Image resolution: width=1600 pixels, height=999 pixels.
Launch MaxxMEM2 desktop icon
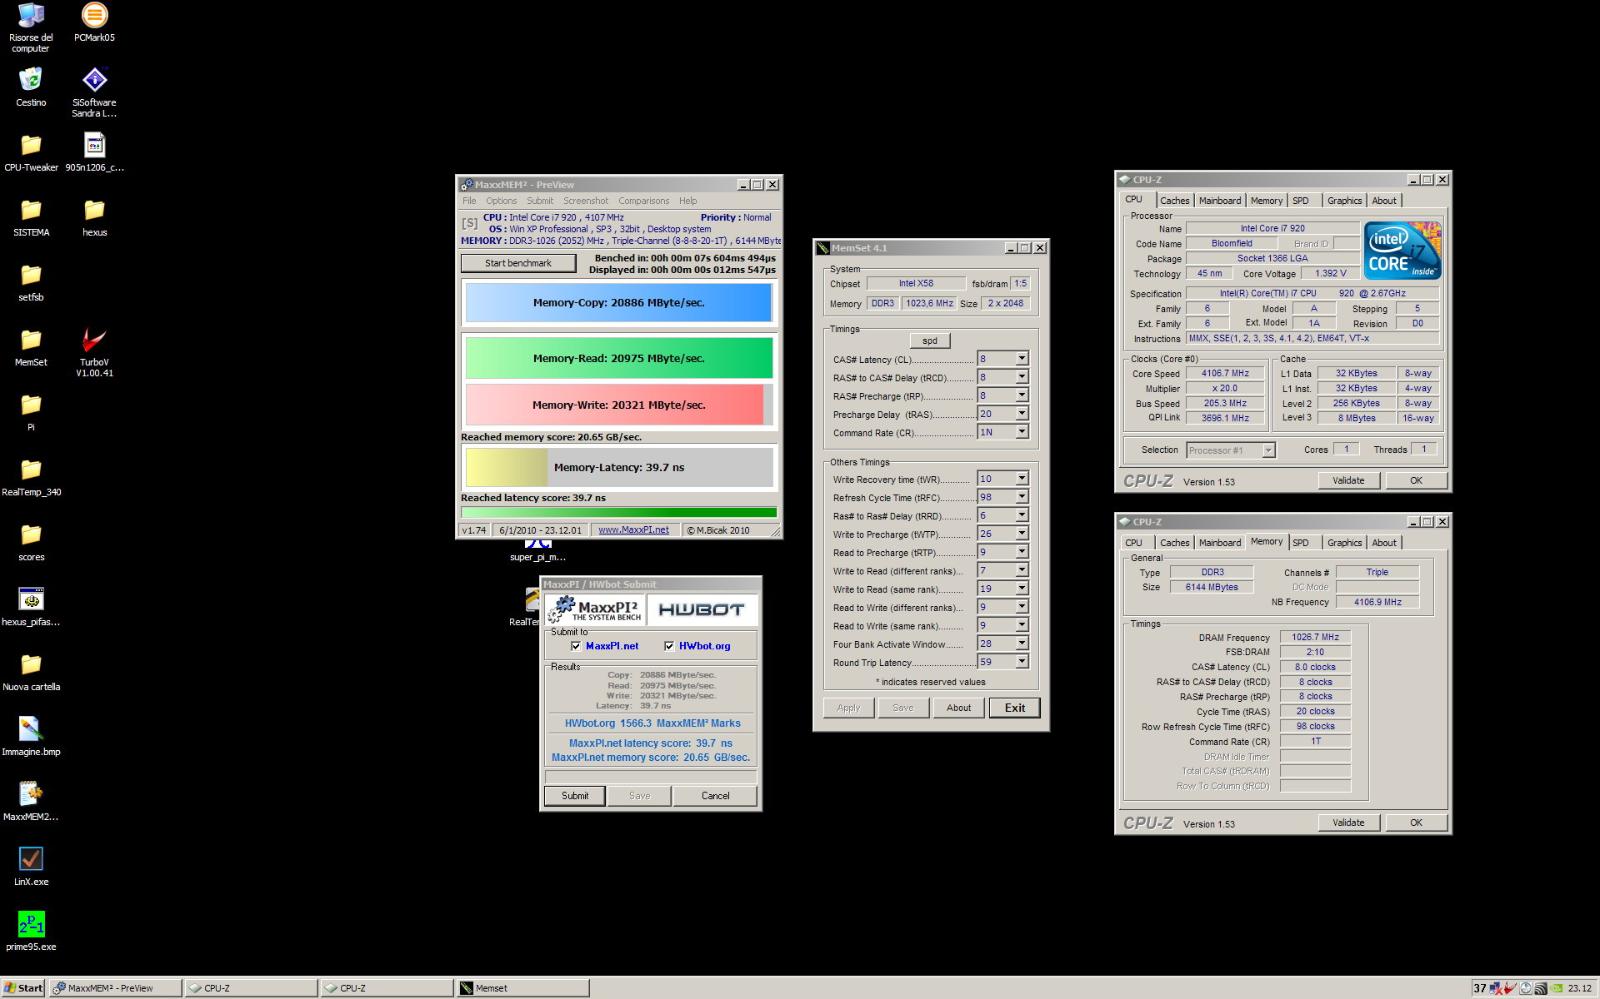(x=31, y=802)
